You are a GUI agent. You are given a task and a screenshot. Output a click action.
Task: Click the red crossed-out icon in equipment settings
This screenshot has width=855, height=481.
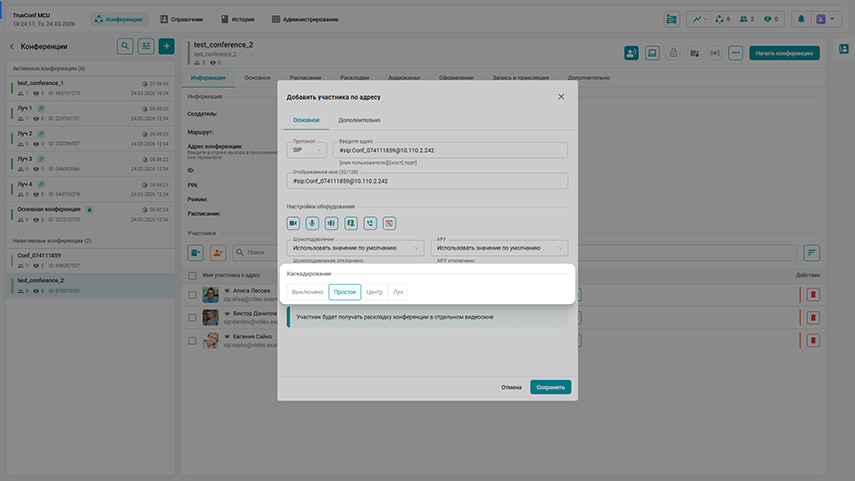389,223
